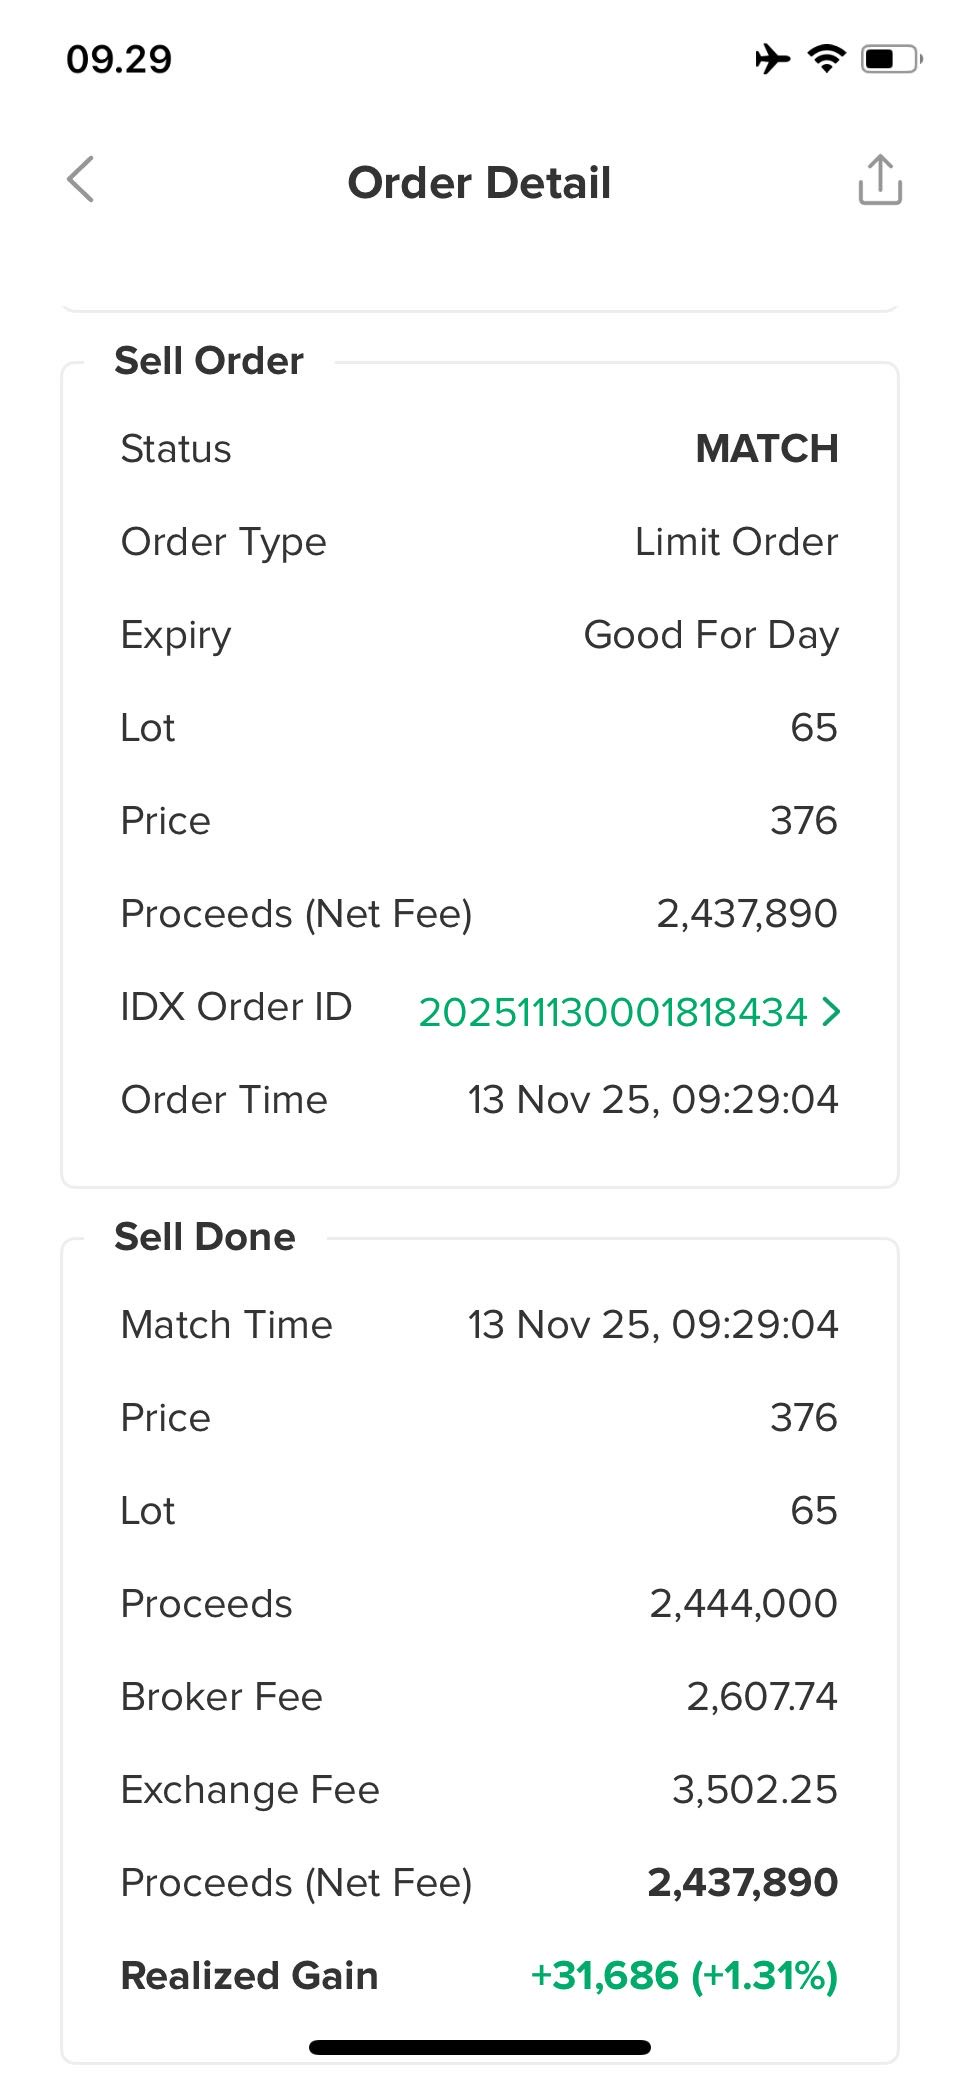Tap the back arrow icon

click(x=81, y=180)
